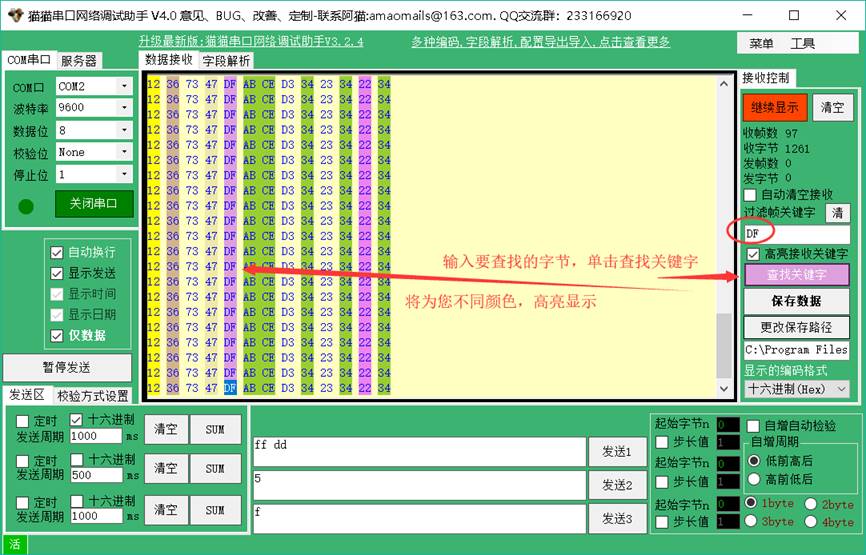The width and height of the screenshot is (866, 555).
Task: Click the 查找关键字 button
Action: 796,275
